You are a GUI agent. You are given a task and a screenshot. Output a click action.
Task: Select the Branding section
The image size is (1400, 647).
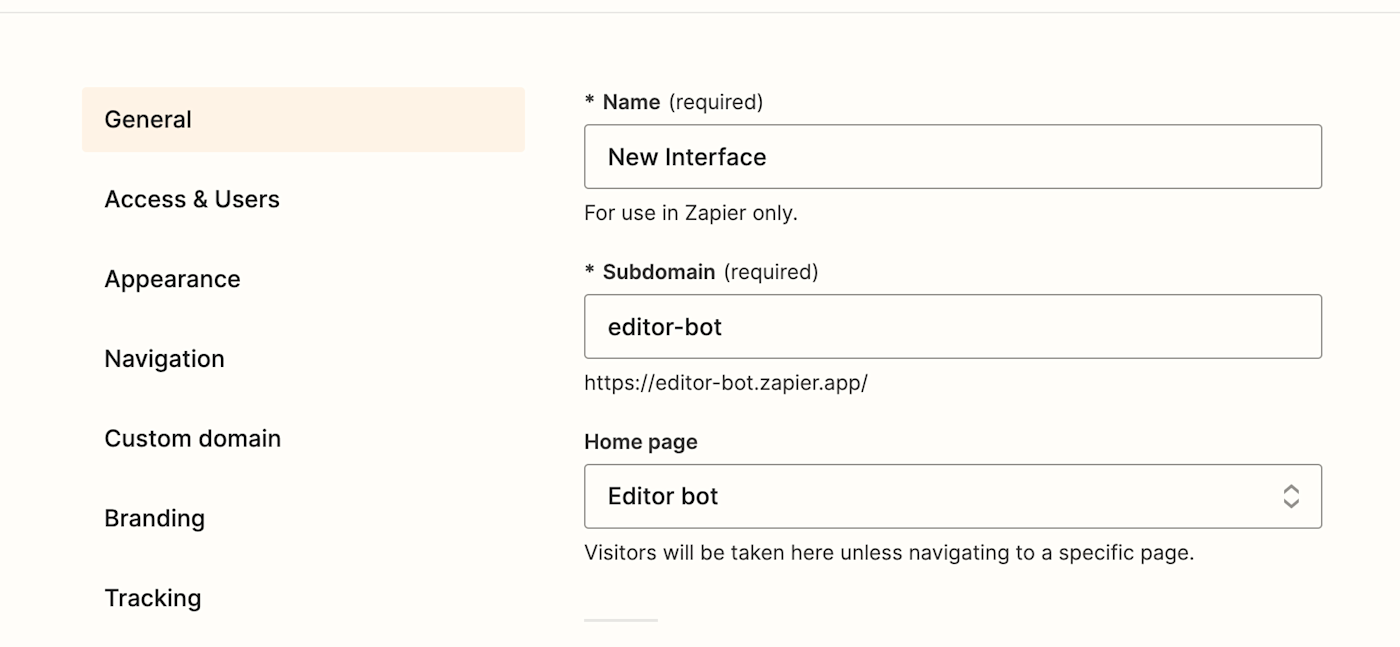[154, 518]
